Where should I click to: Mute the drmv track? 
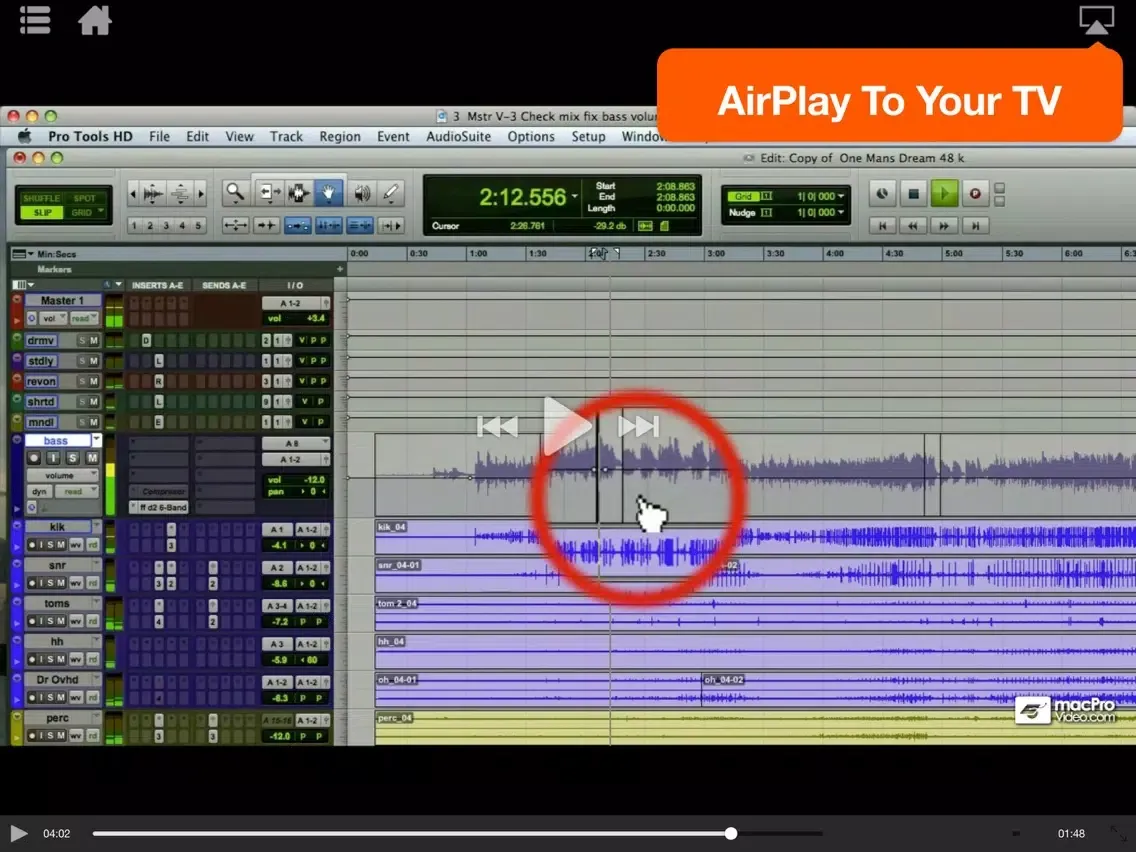point(93,341)
